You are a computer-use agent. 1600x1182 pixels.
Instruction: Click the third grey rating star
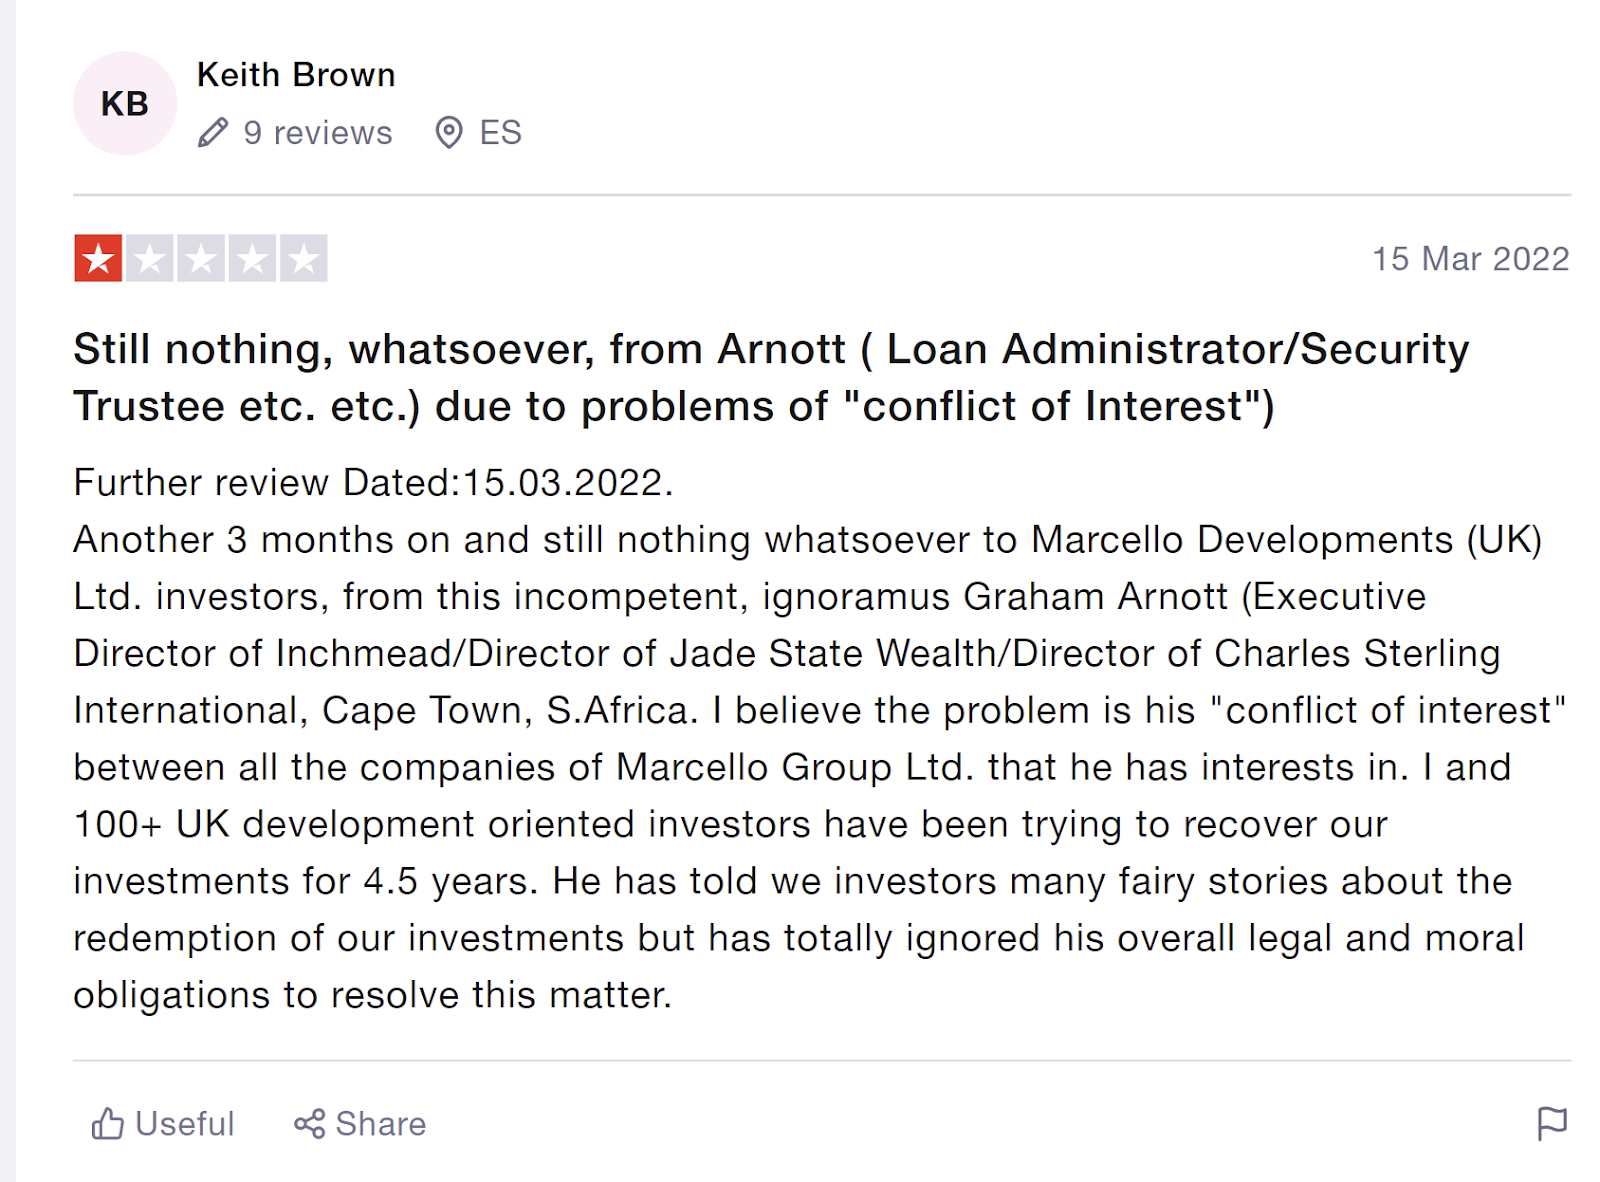[201, 259]
